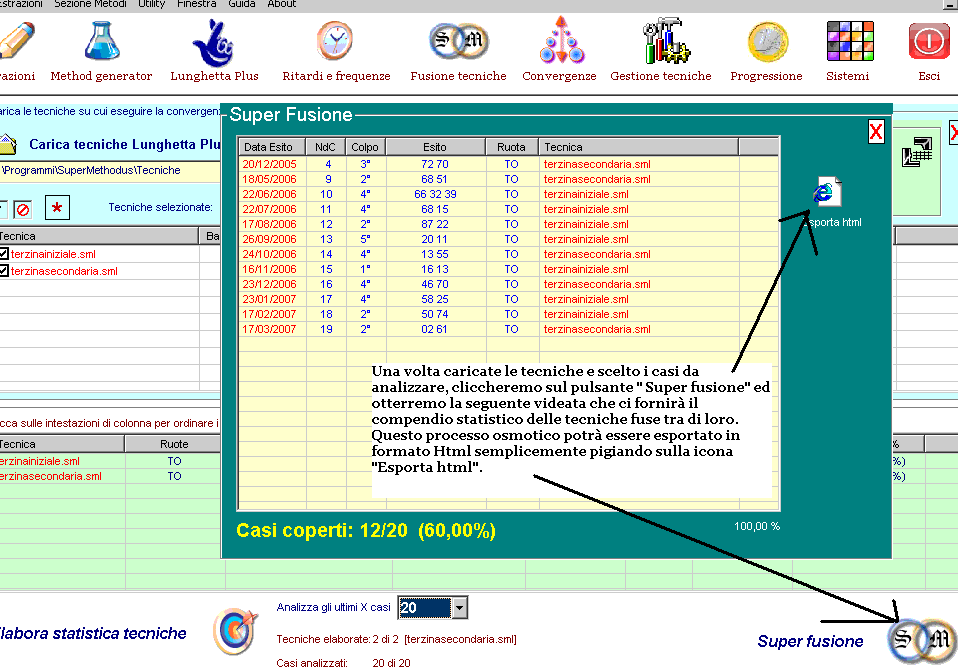
Task: Open the pencil Estrazioni toolbar icon
Action: click(x=16, y=40)
